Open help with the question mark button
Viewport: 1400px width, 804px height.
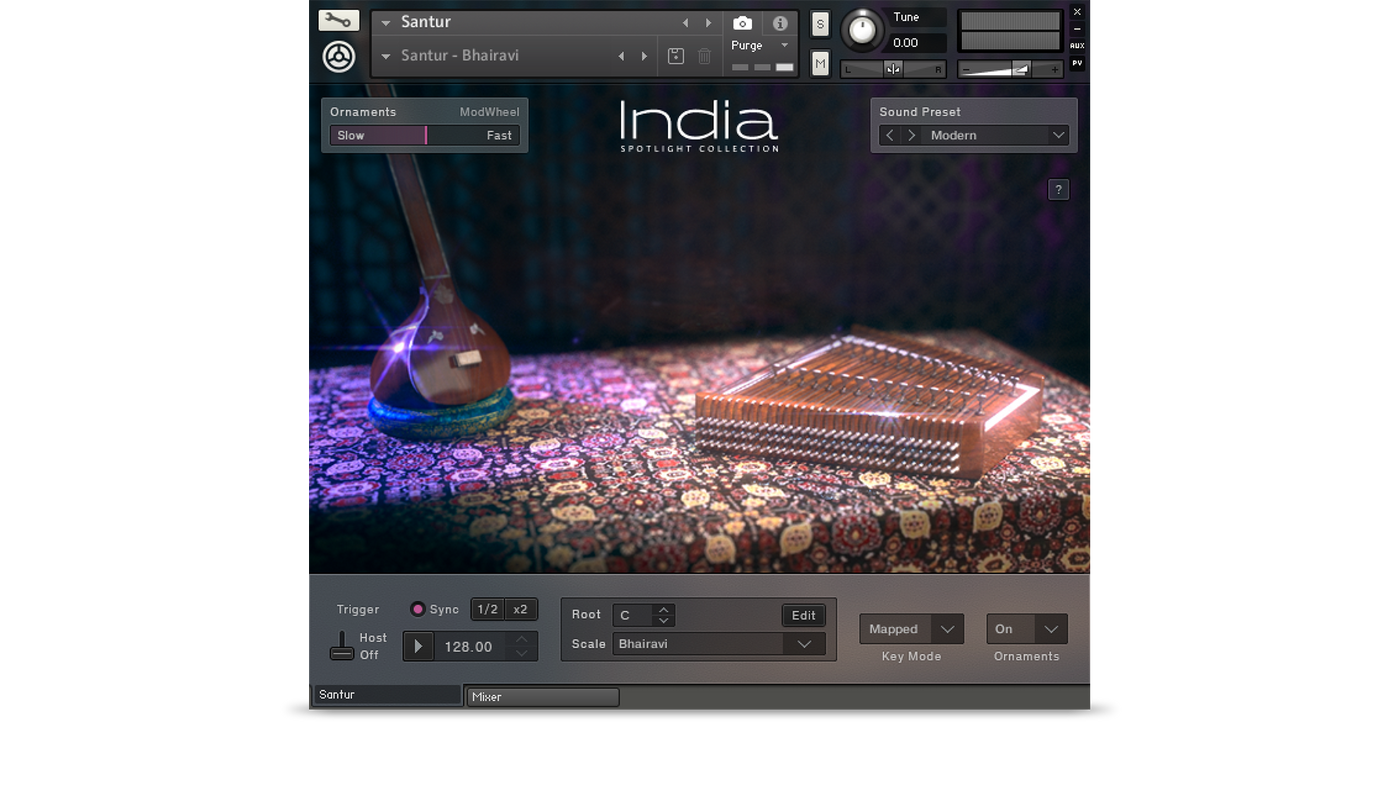point(1058,190)
